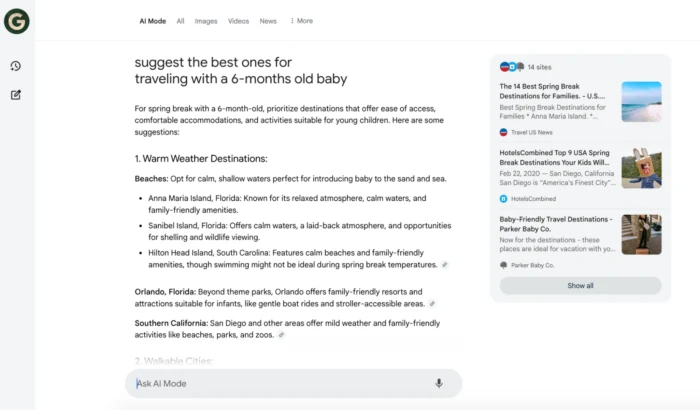Open citation link icon after Orlando paragraph
Viewport: 700px width, 410px height.
432,304
